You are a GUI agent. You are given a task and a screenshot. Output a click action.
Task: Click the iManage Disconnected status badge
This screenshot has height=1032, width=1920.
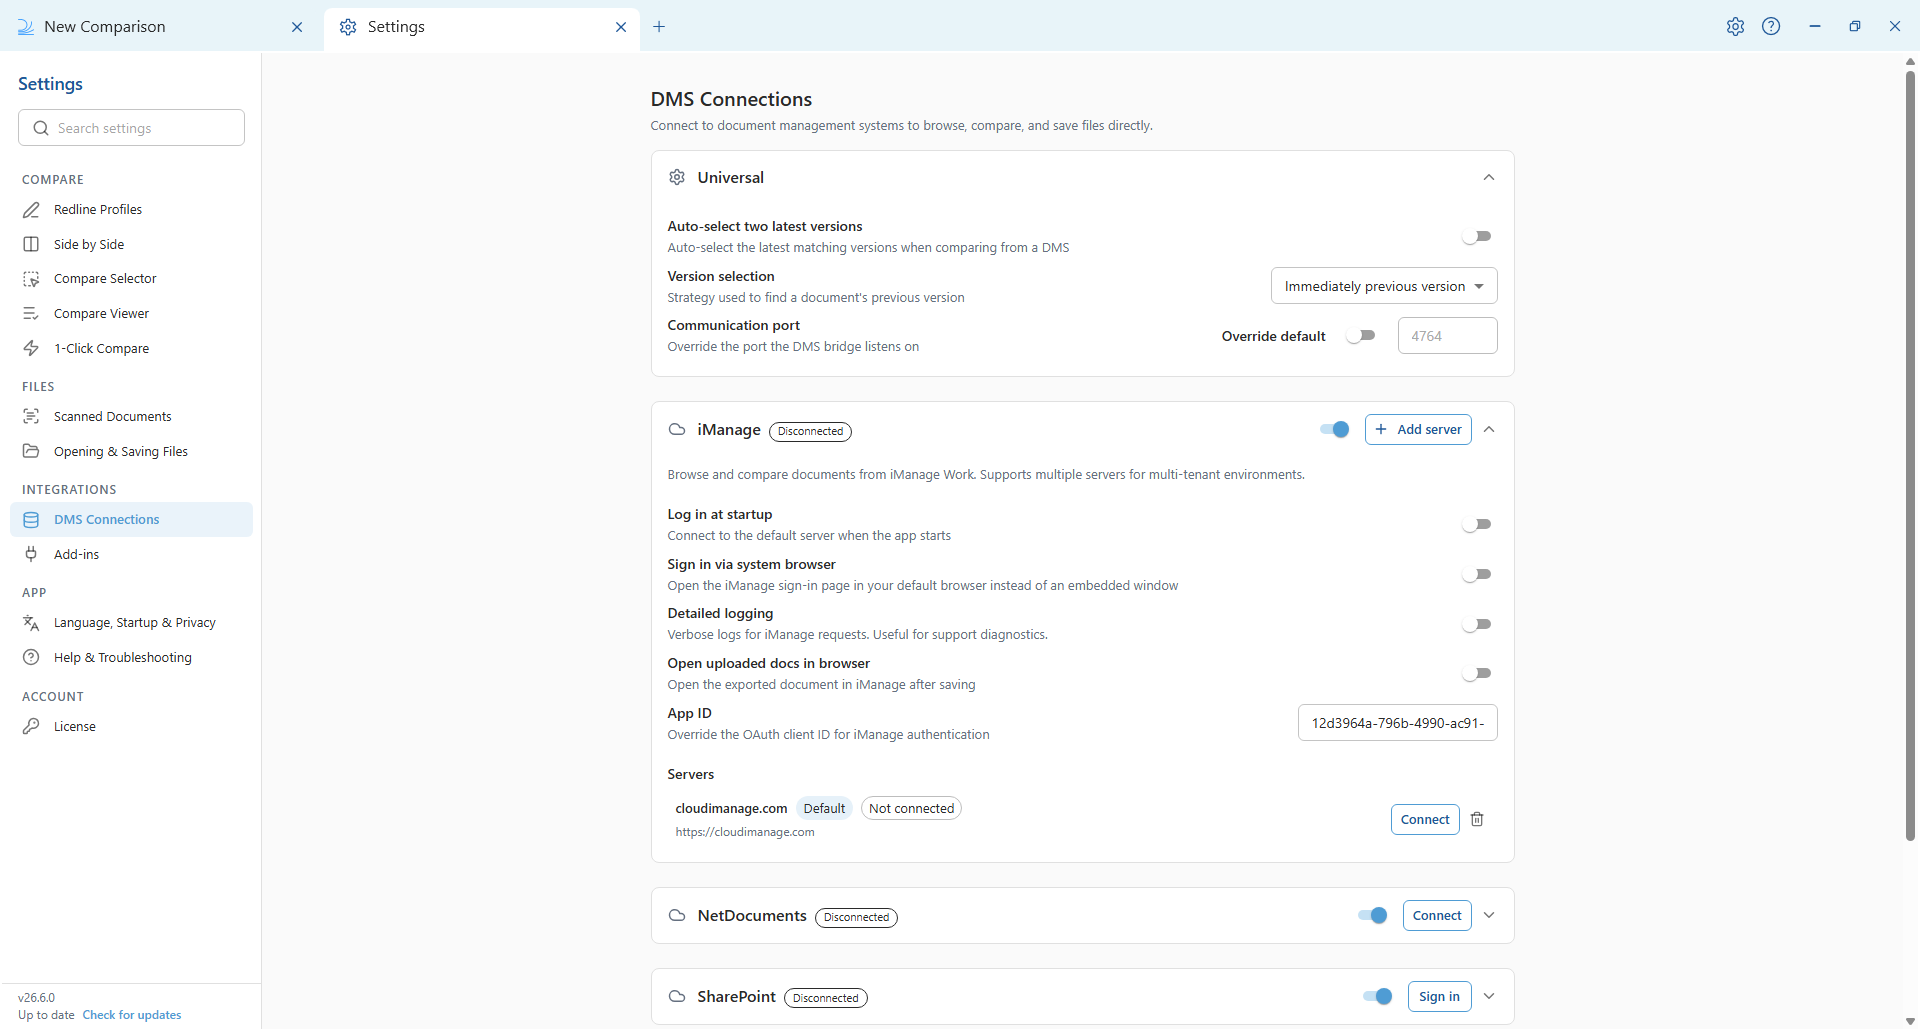[x=810, y=432]
